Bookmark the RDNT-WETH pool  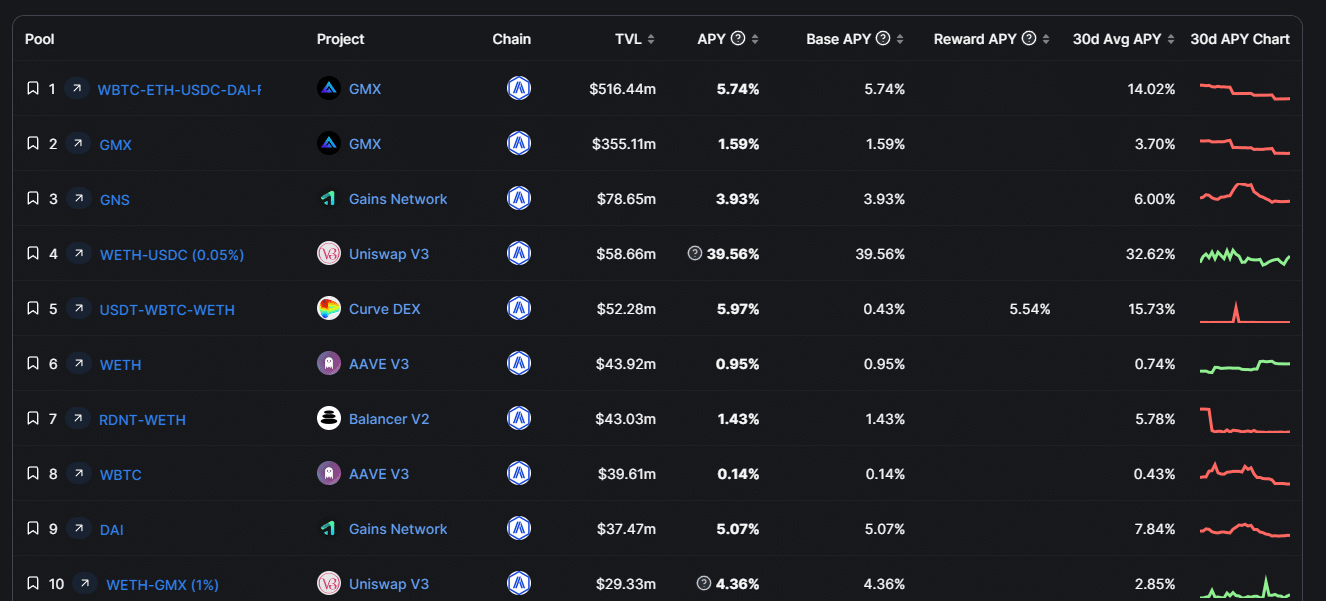[33, 419]
